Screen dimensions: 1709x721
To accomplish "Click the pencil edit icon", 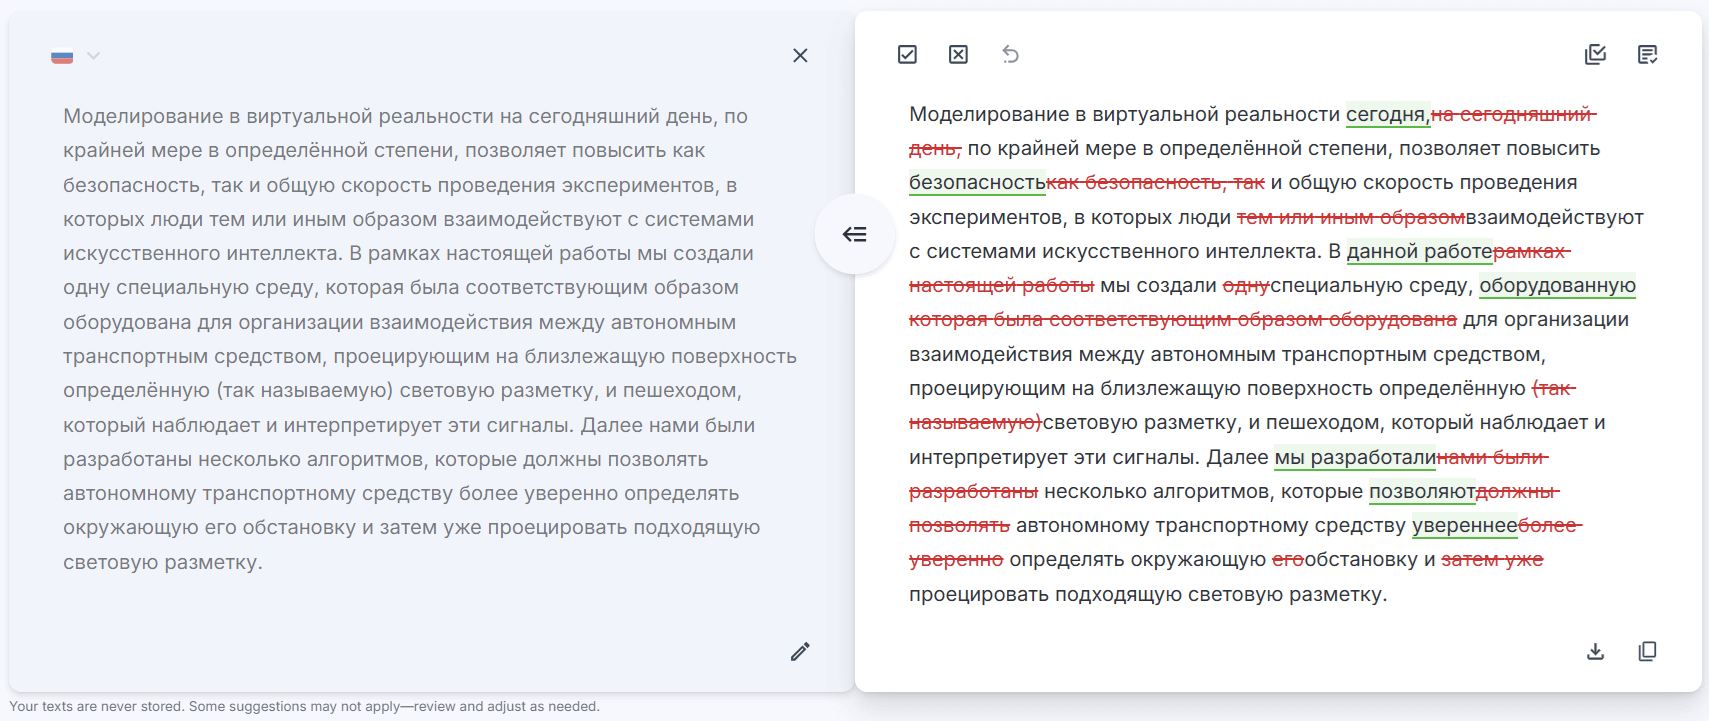I will pyautogui.click(x=800, y=652).
